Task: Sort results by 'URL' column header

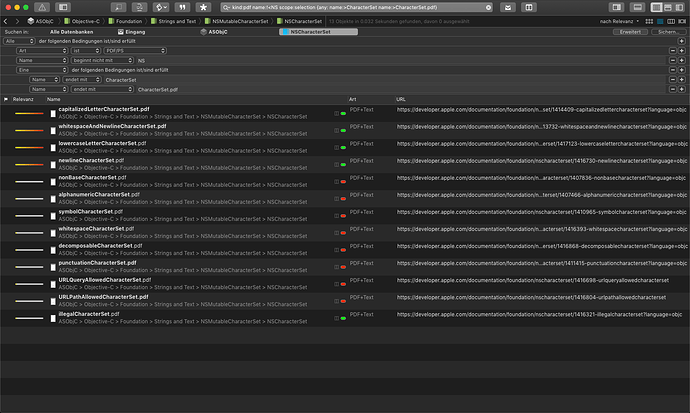Action: point(401,99)
